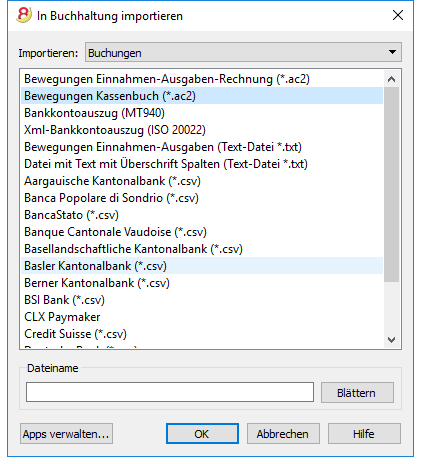Select Bewegungen Kassenbuch (*.ac2) entry
421x464 pixels.
(202, 96)
